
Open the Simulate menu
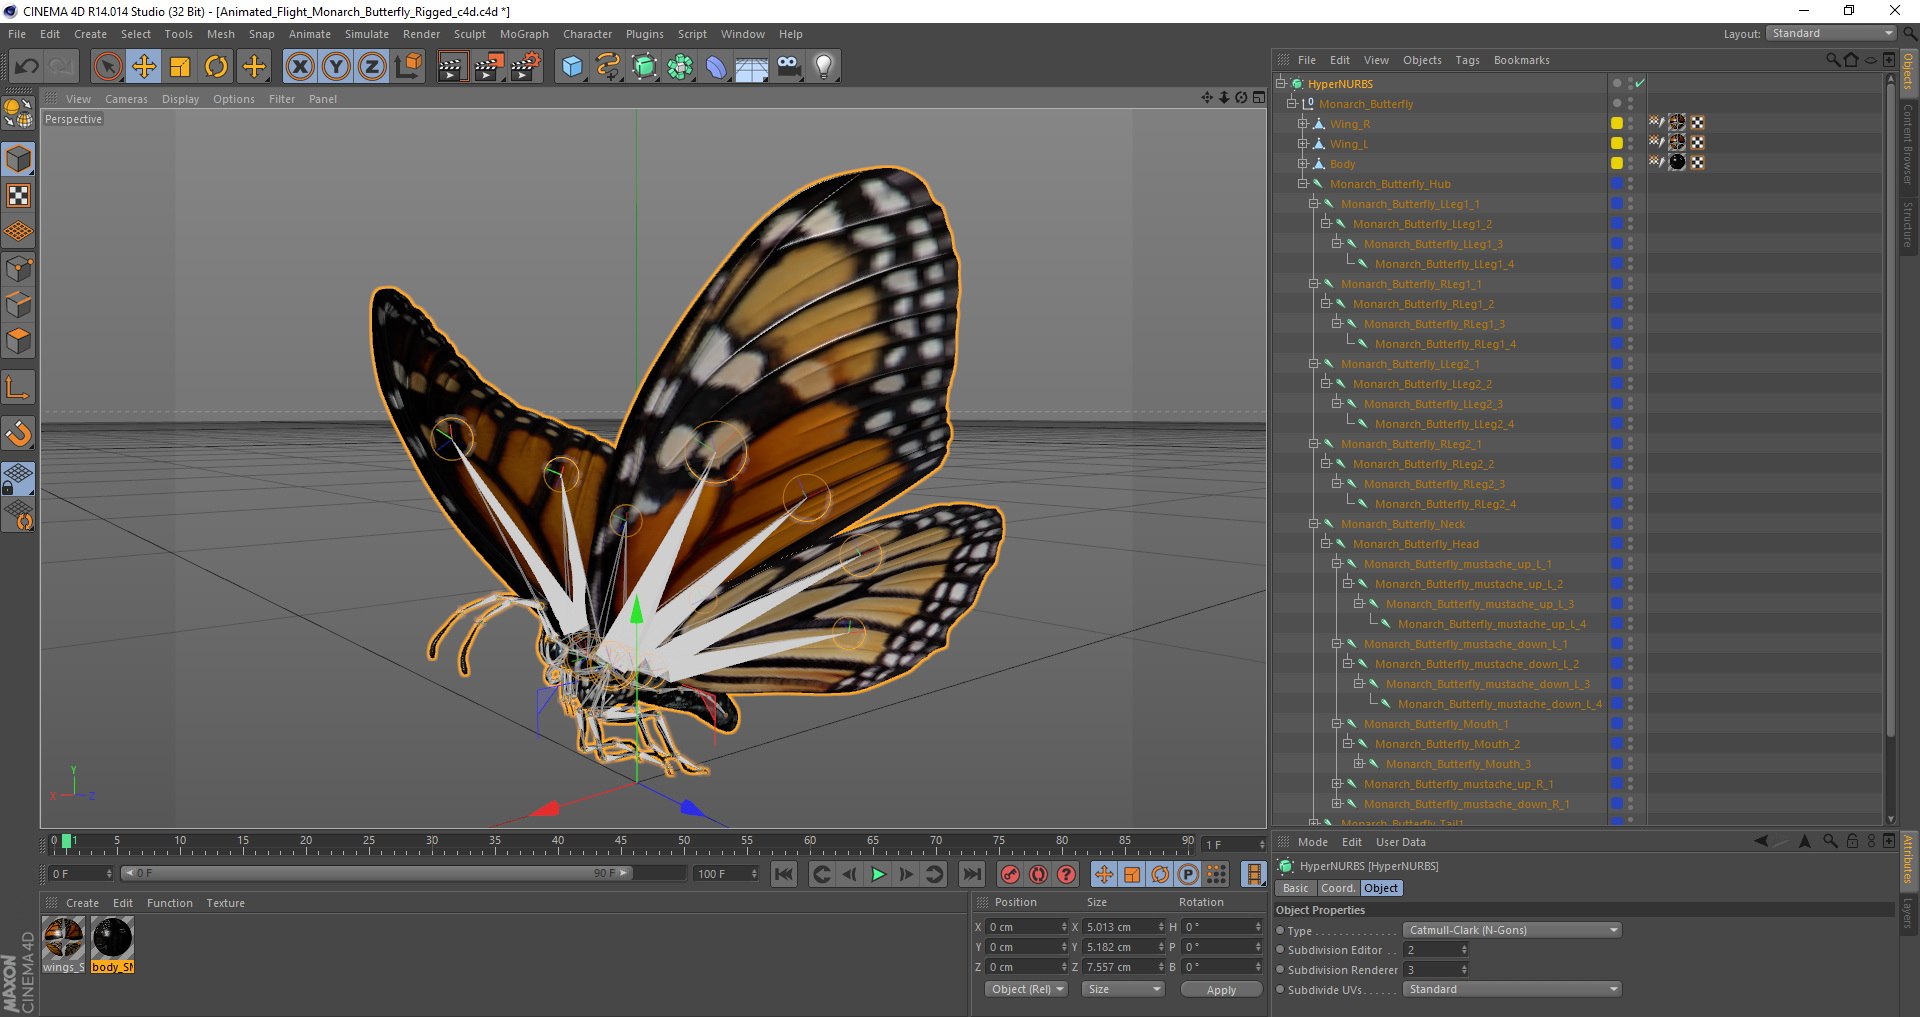(367, 34)
